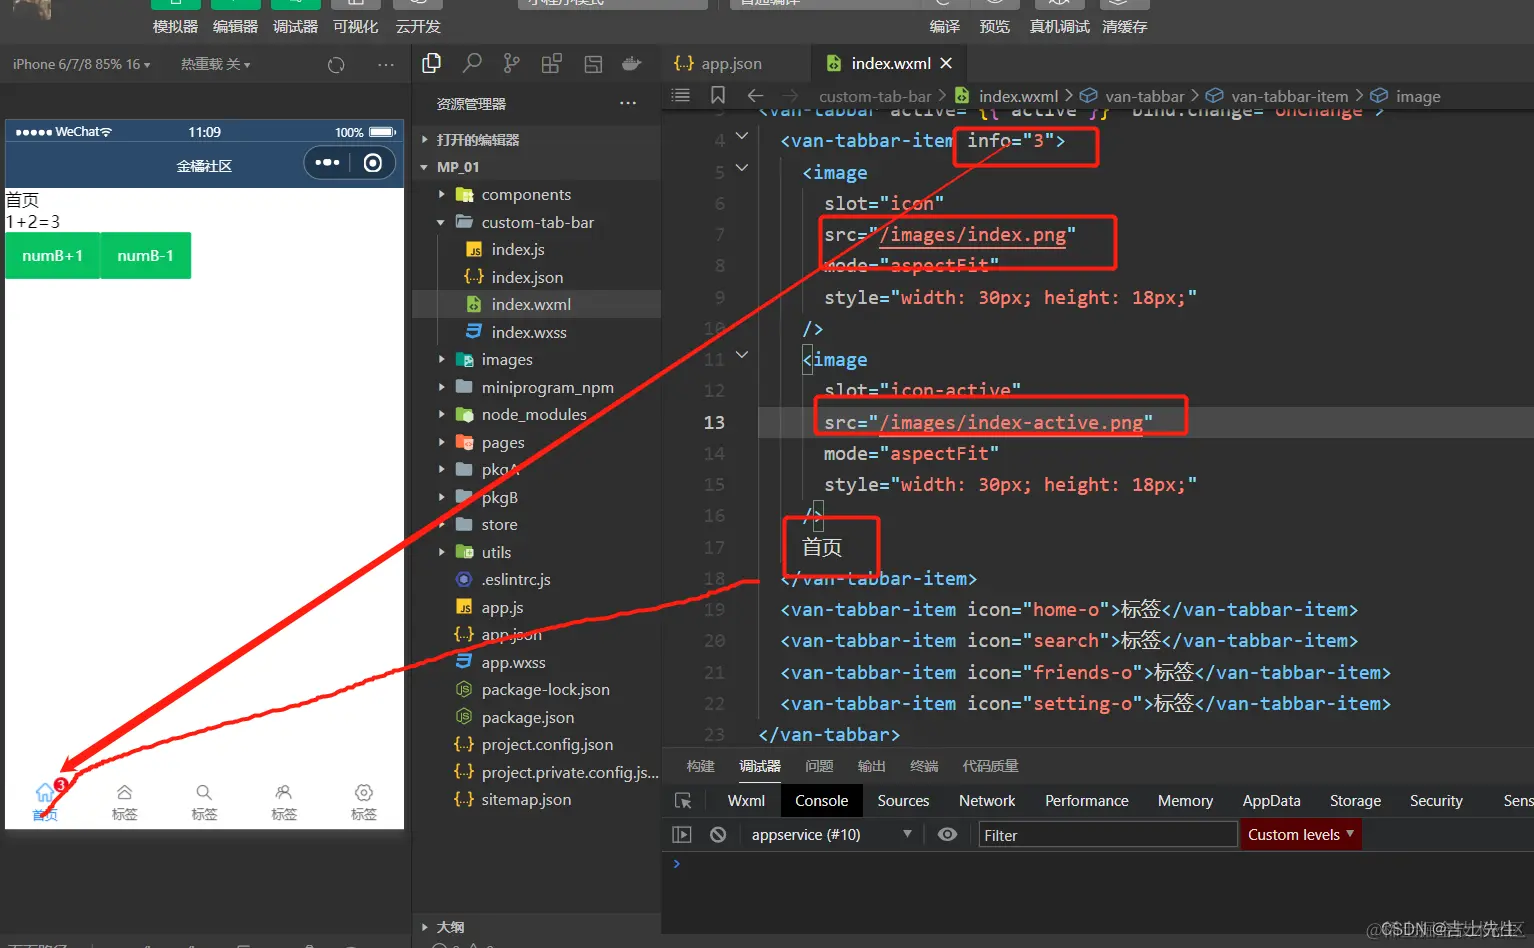Tap the 首页 home tab icon in simulator
Viewport: 1534px width, 948px height.
click(45, 793)
